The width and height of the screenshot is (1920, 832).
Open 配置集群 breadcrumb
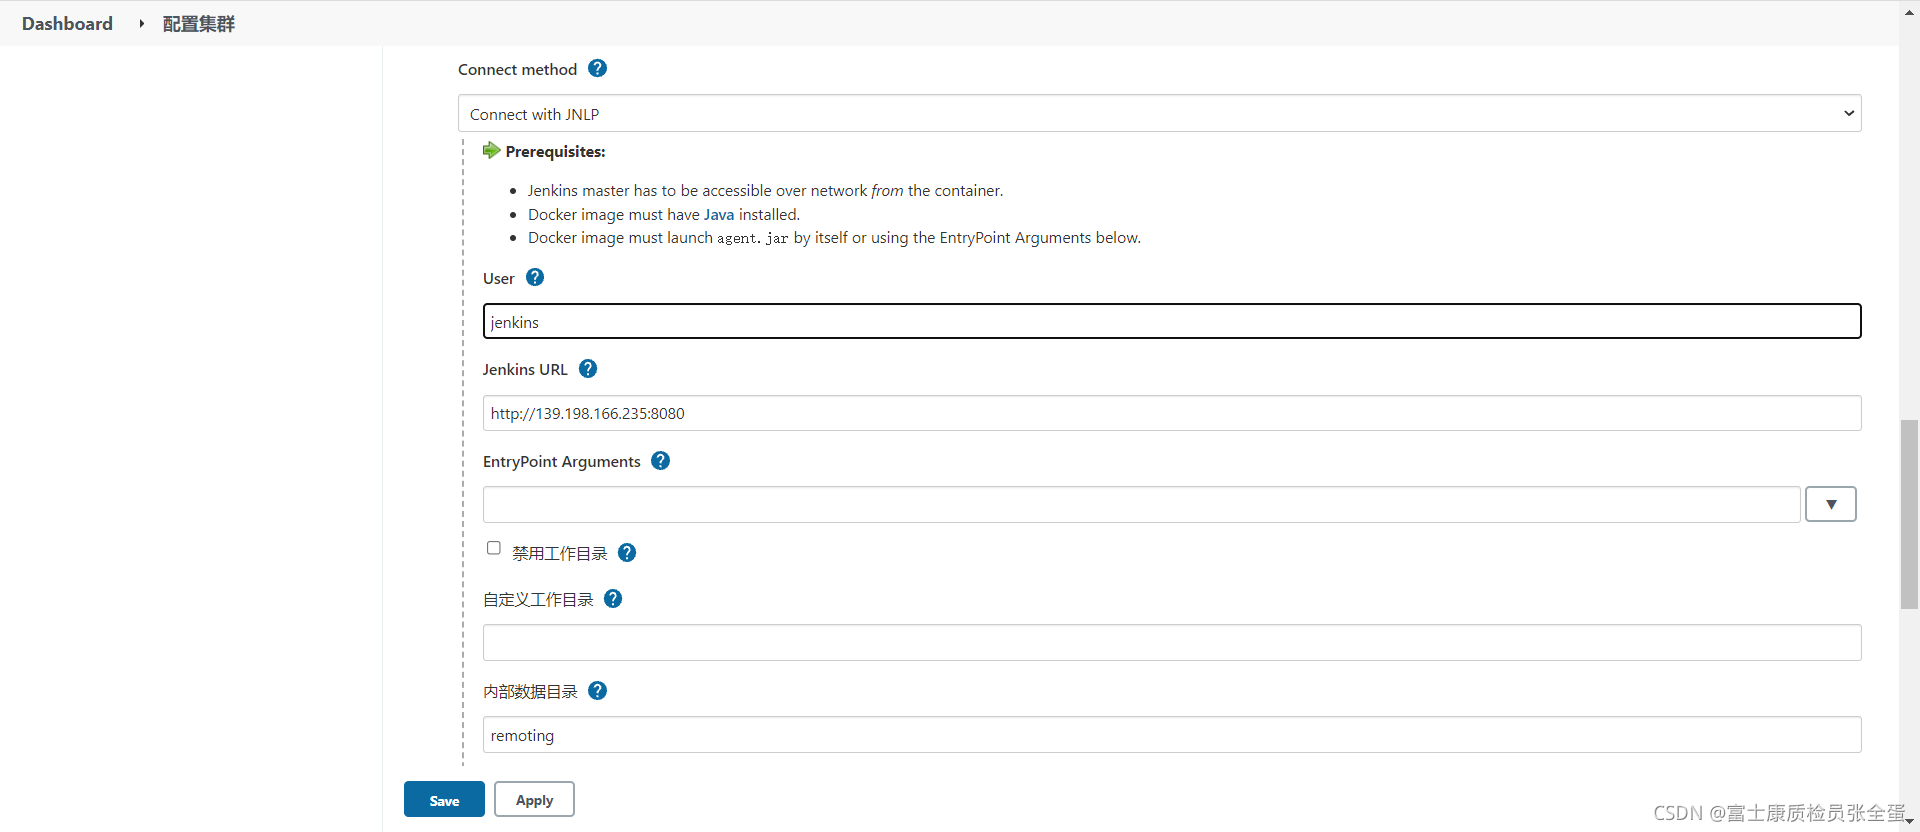(198, 23)
